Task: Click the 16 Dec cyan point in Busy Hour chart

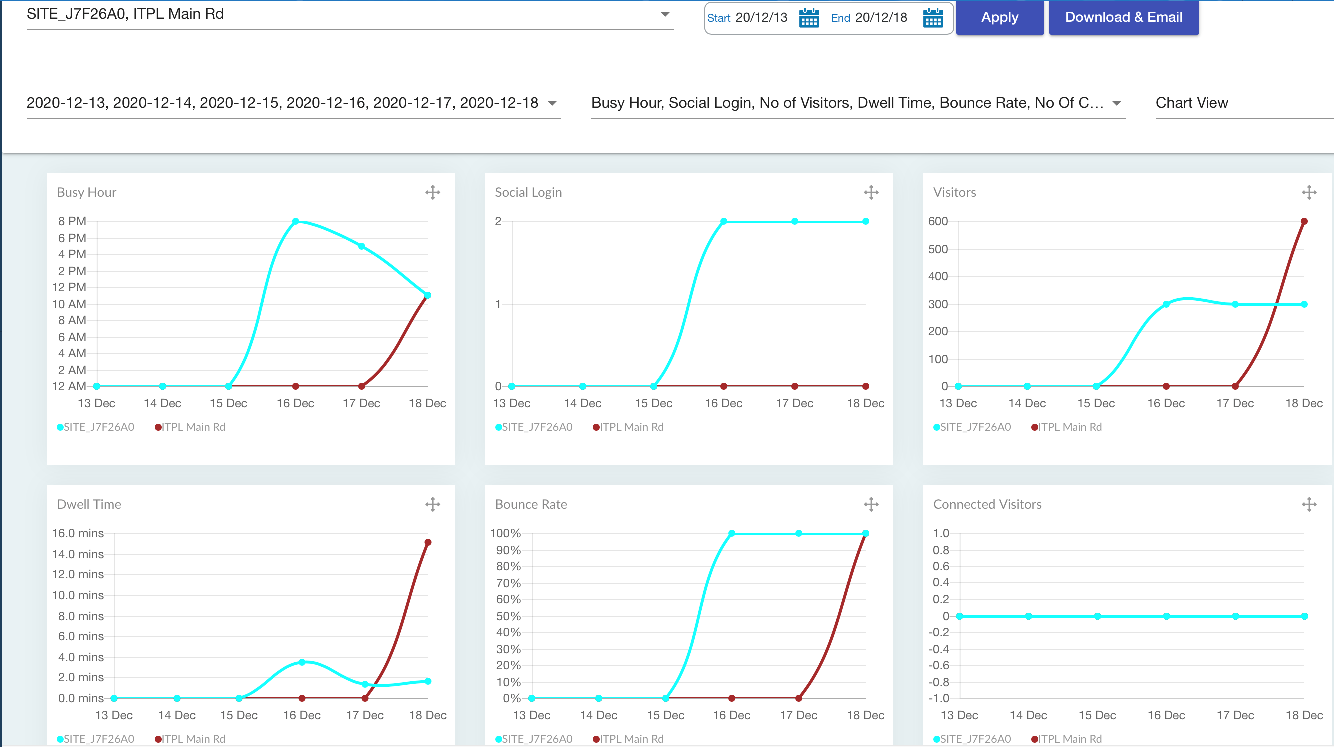Action: click(x=295, y=221)
